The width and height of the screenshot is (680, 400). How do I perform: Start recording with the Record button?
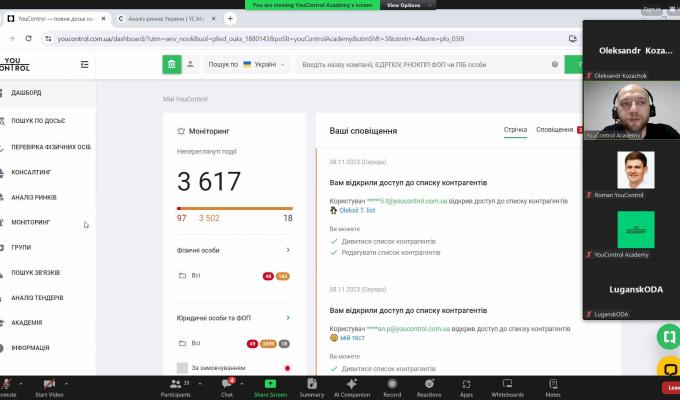(392, 387)
